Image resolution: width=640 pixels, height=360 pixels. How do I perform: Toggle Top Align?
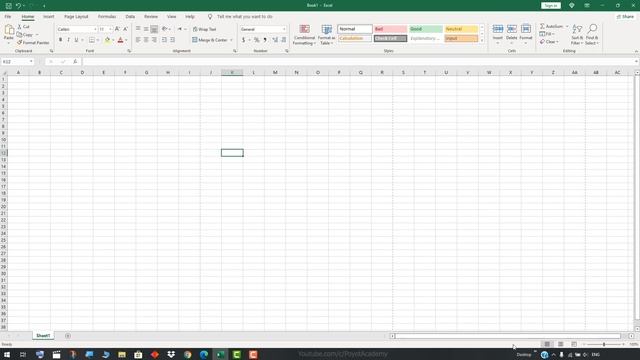138,29
